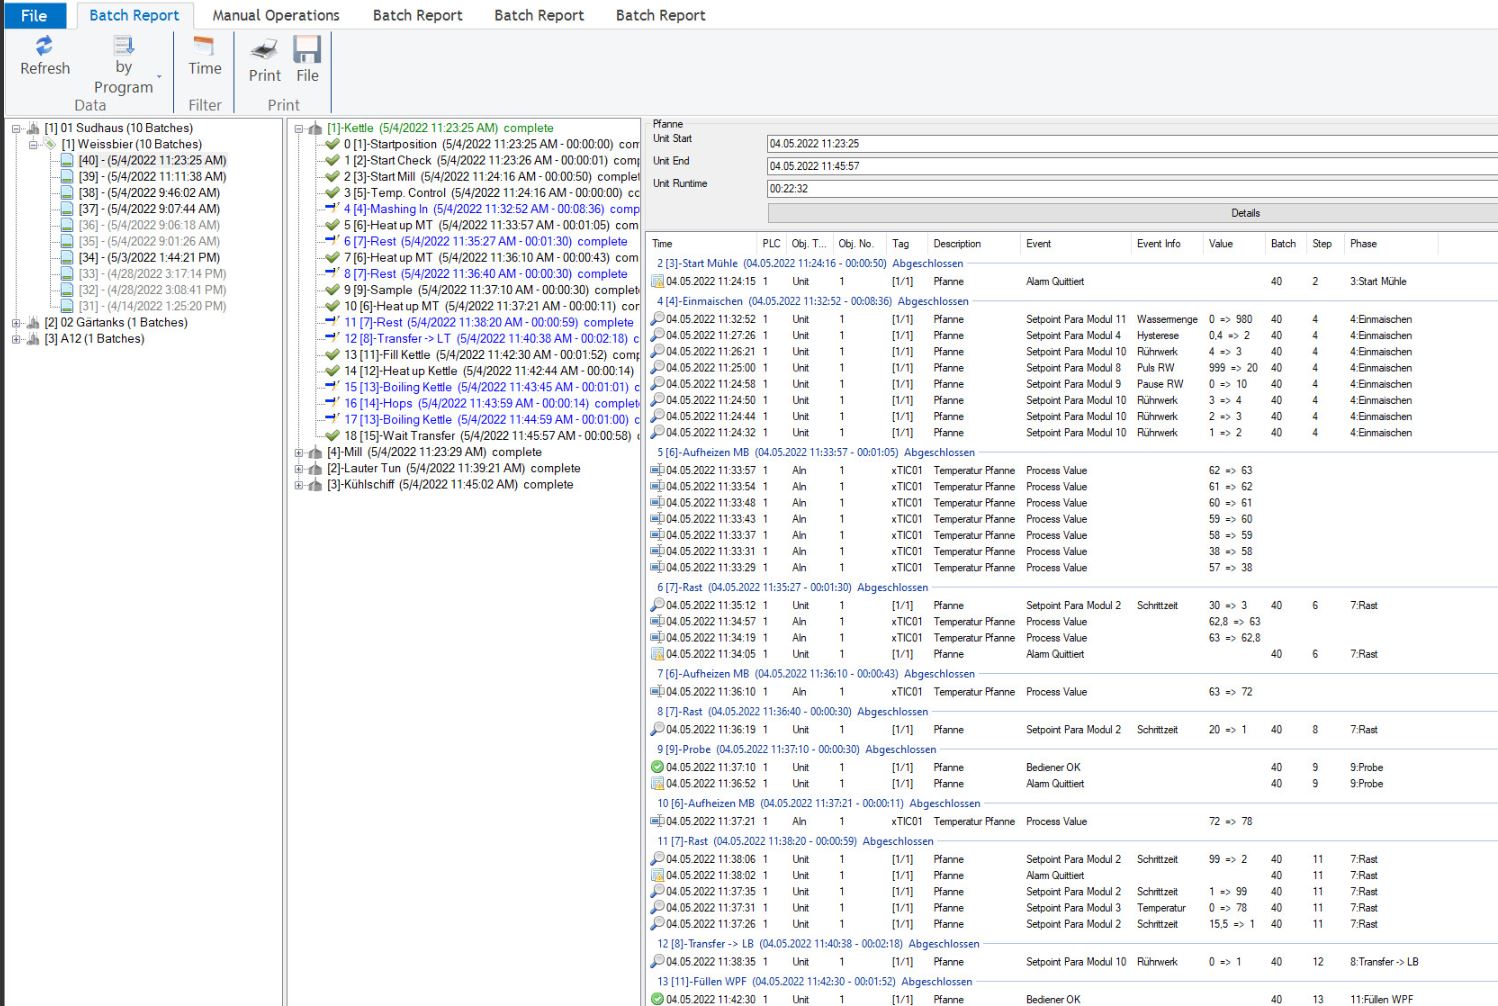
Task: Open the 6 [7]-Rast section header link
Action: tap(680, 588)
